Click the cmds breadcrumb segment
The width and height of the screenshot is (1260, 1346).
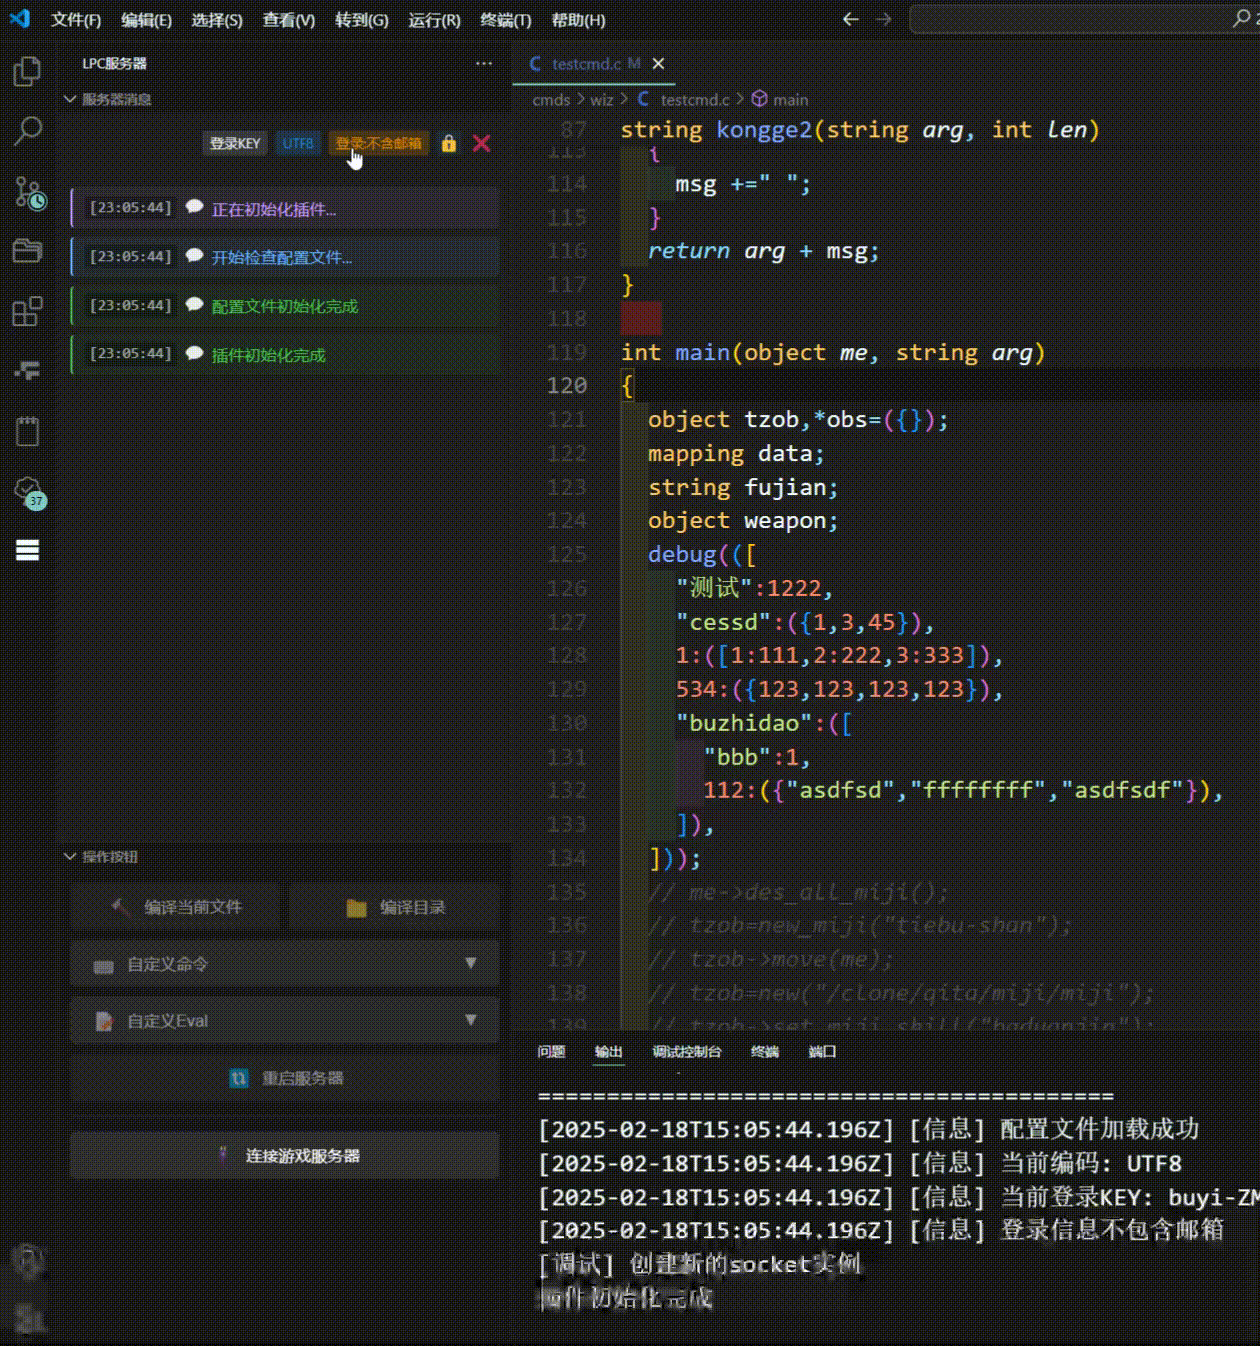pos(551,99)
